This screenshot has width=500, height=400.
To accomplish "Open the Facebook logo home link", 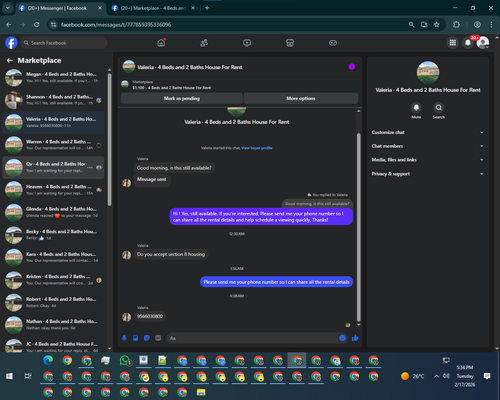I will coord(11,43).
